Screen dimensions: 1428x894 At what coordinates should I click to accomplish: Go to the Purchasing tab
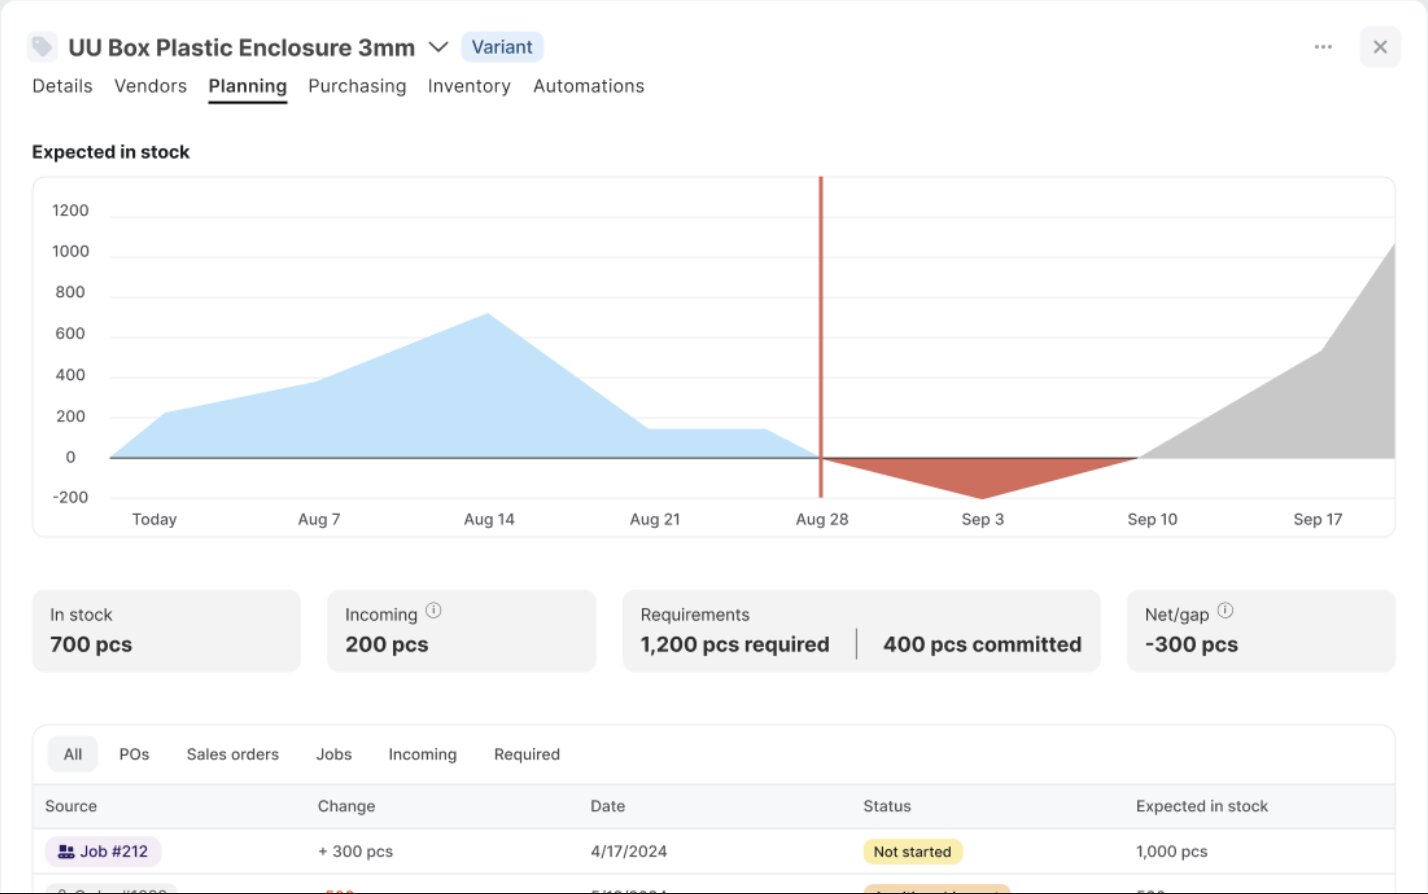[357, 86]
